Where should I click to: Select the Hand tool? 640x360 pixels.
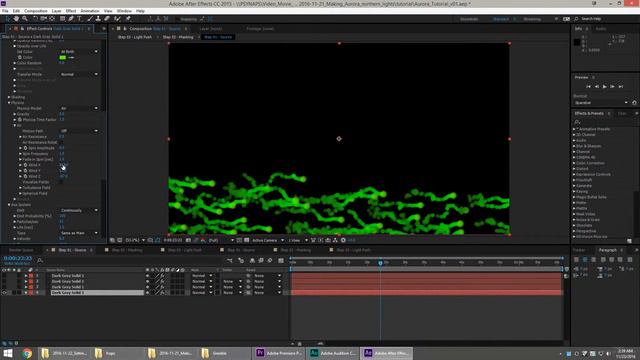(16, 19)
